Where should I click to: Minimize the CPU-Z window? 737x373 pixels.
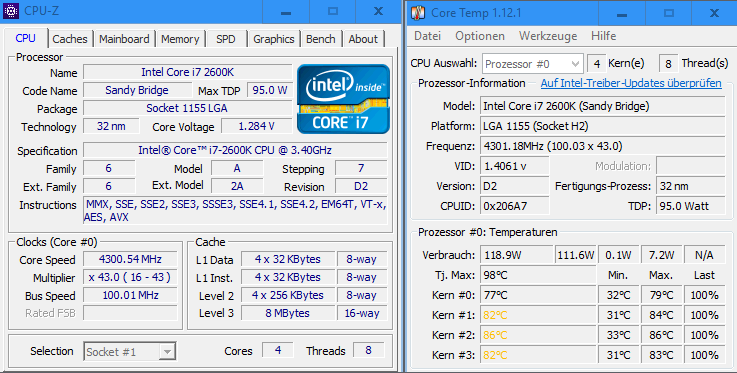coord(286,12)
